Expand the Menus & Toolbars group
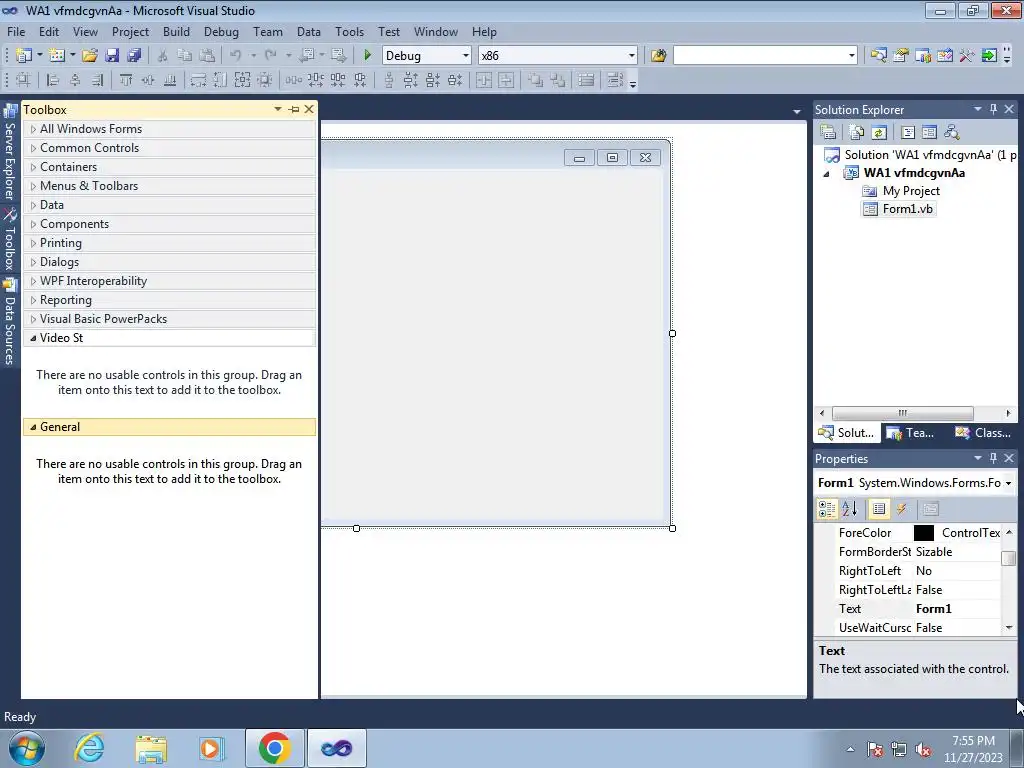The width and height of the screenshot is (1024, 768). coord(33,186)
